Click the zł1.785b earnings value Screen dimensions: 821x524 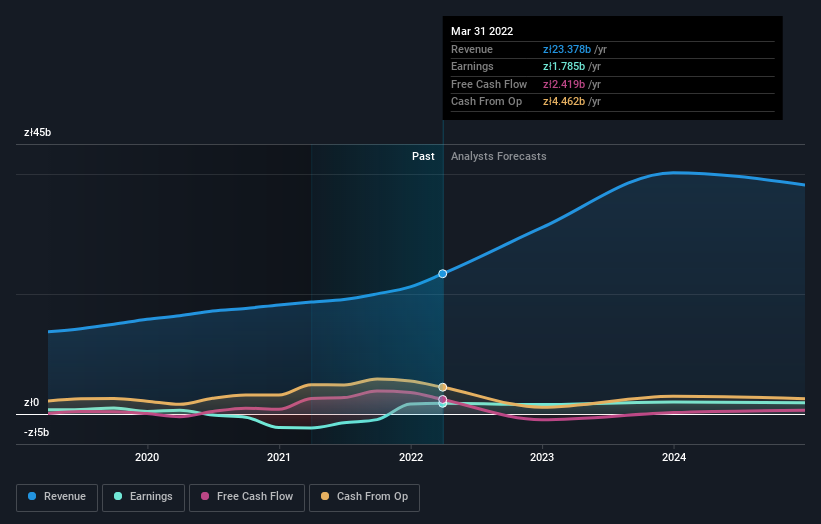click(564, 66)
